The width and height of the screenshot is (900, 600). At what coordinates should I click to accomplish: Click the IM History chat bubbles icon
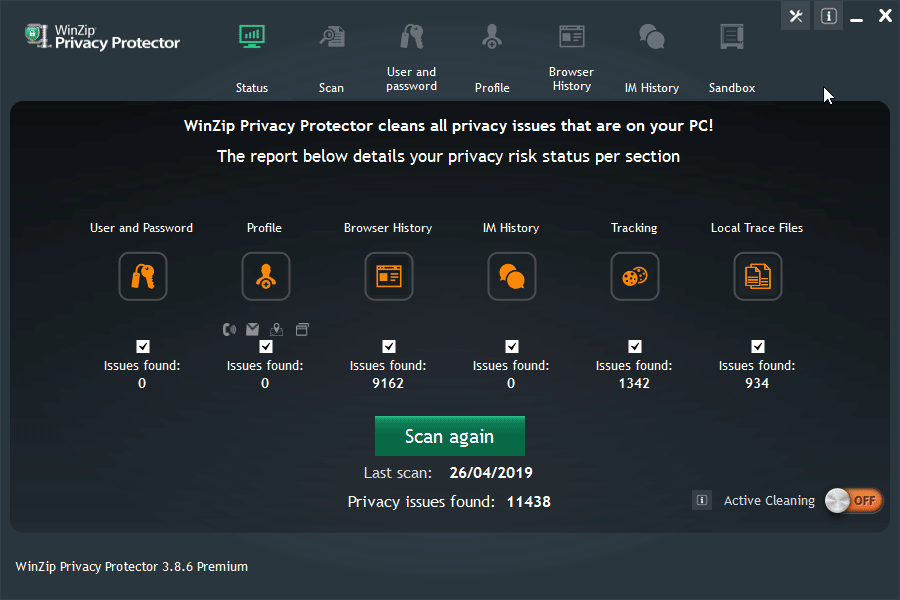pos(511,276)
